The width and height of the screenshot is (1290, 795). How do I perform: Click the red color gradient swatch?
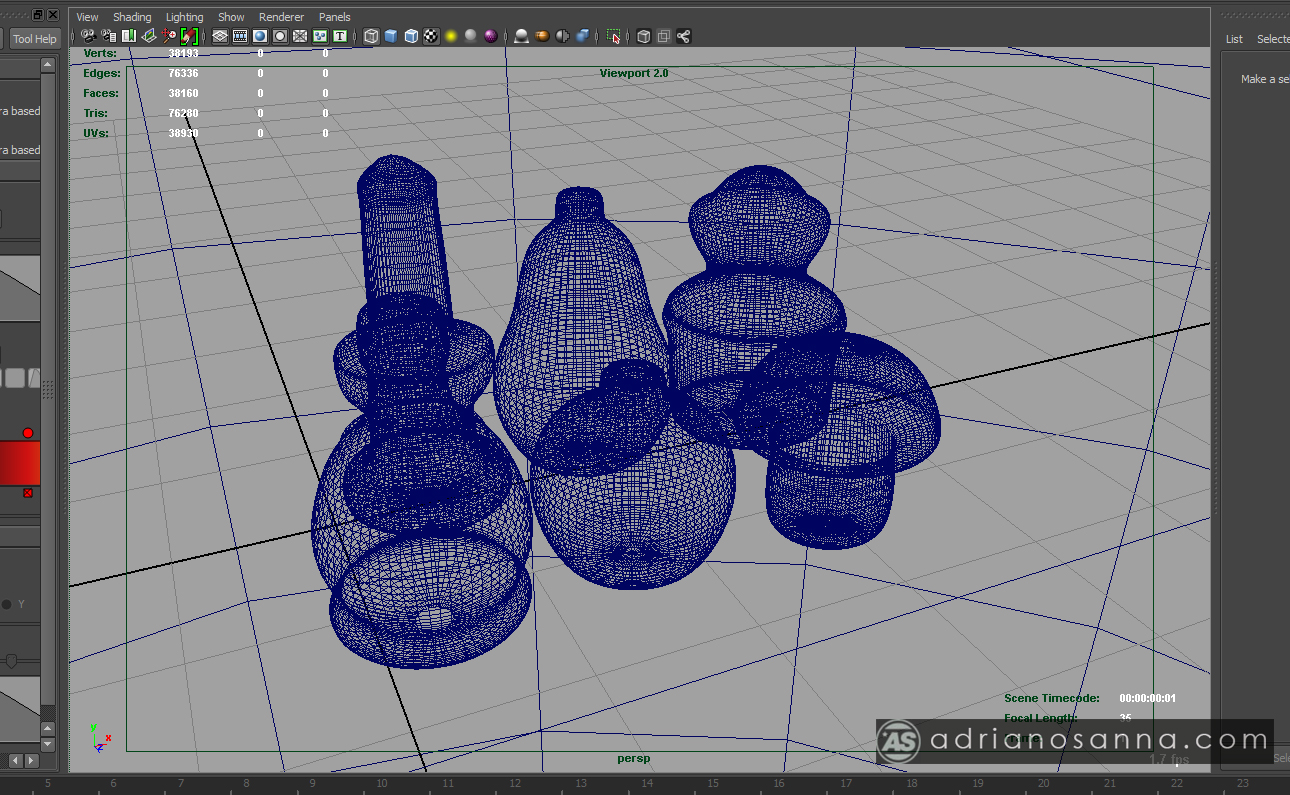coord(20,463)
